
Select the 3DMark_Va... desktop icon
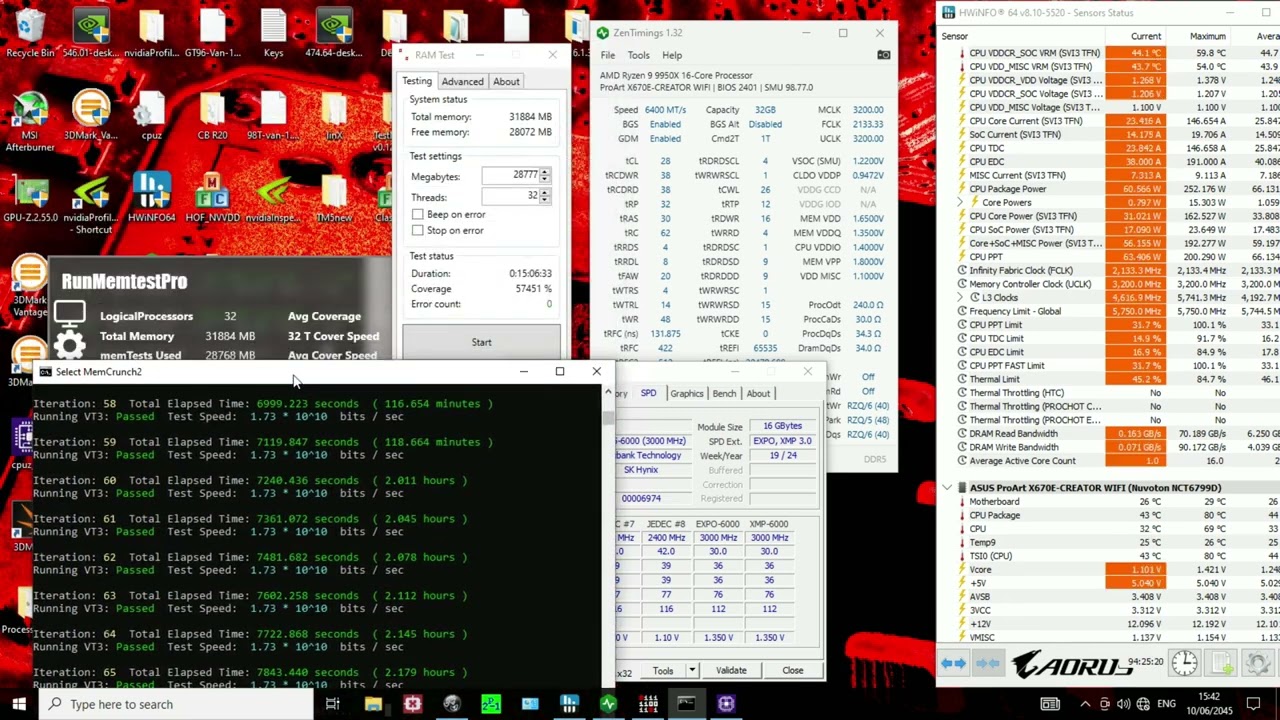coord(91,116)
